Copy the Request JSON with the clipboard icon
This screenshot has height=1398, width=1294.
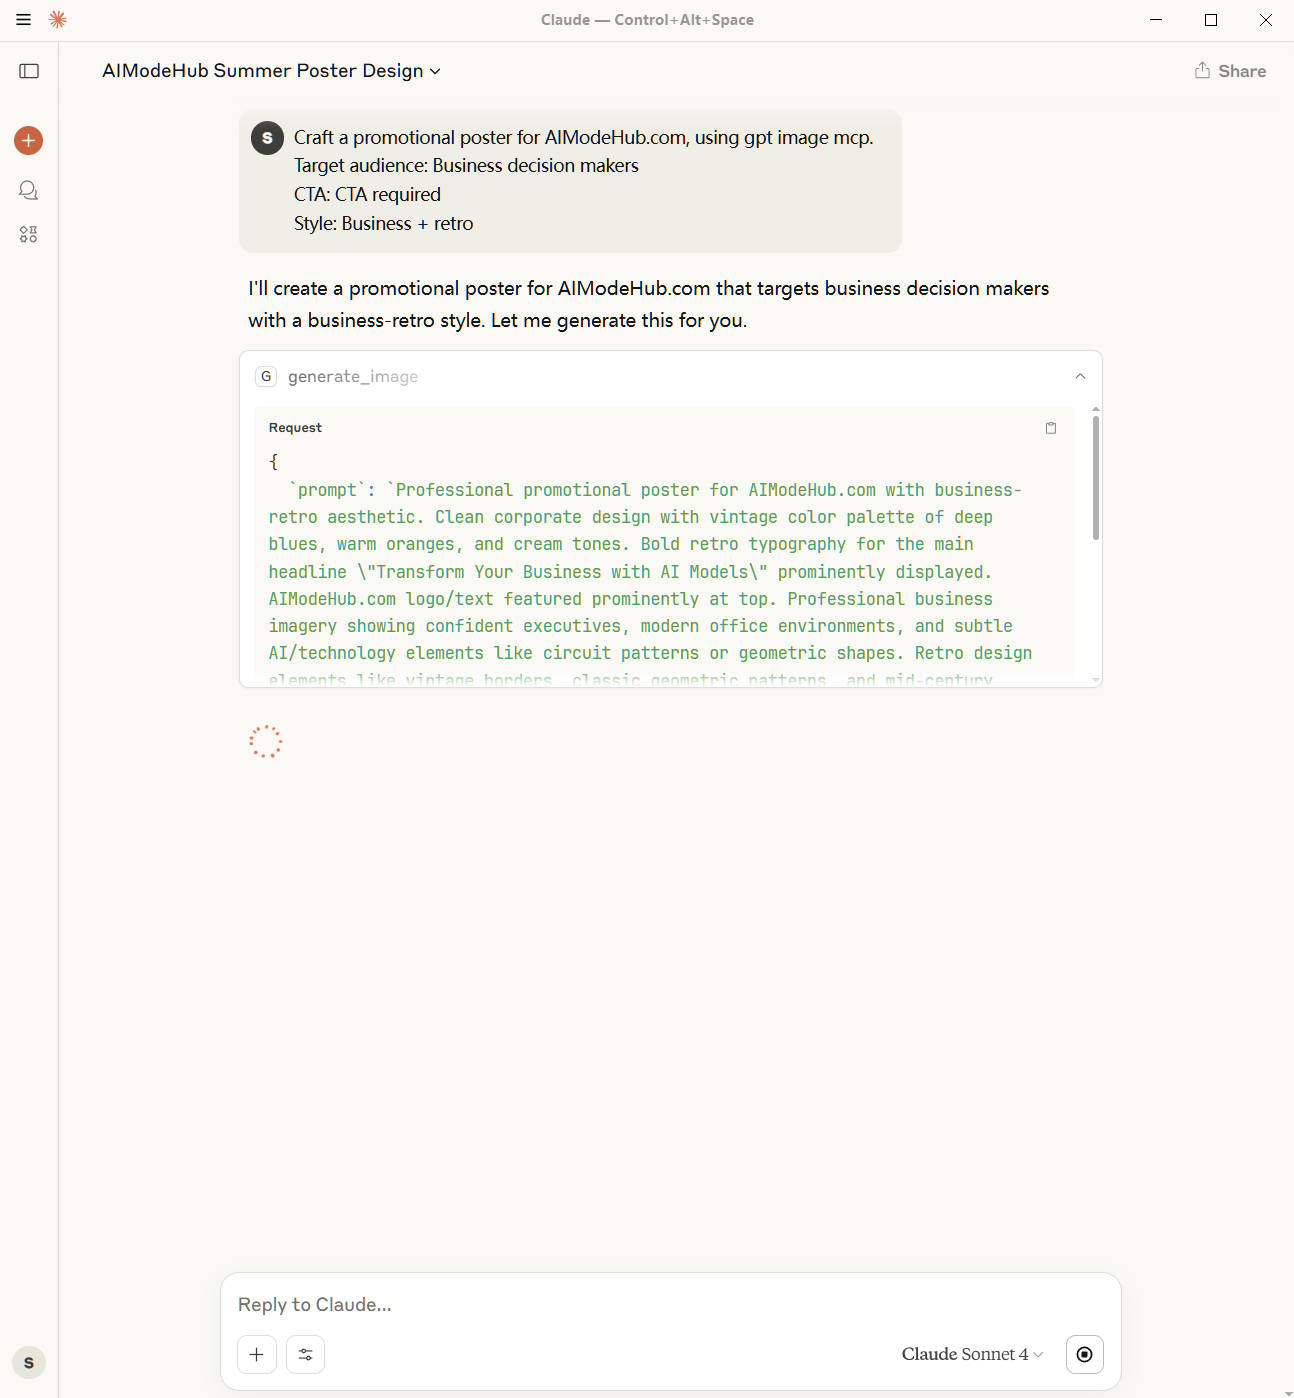coord(1050,427)
